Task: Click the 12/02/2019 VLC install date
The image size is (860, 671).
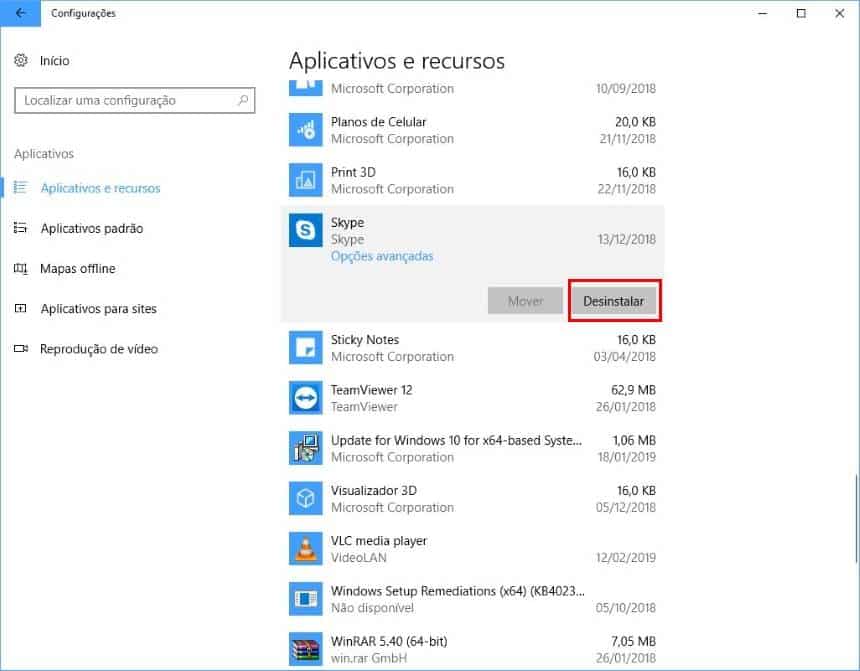Action: 626,557
